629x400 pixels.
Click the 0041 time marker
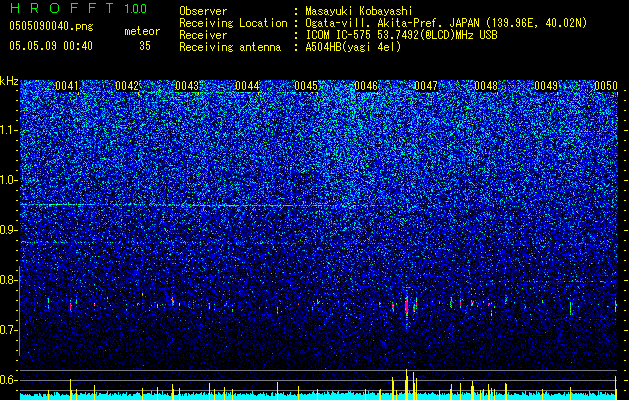pyautogui.click(x=67, y=86)
